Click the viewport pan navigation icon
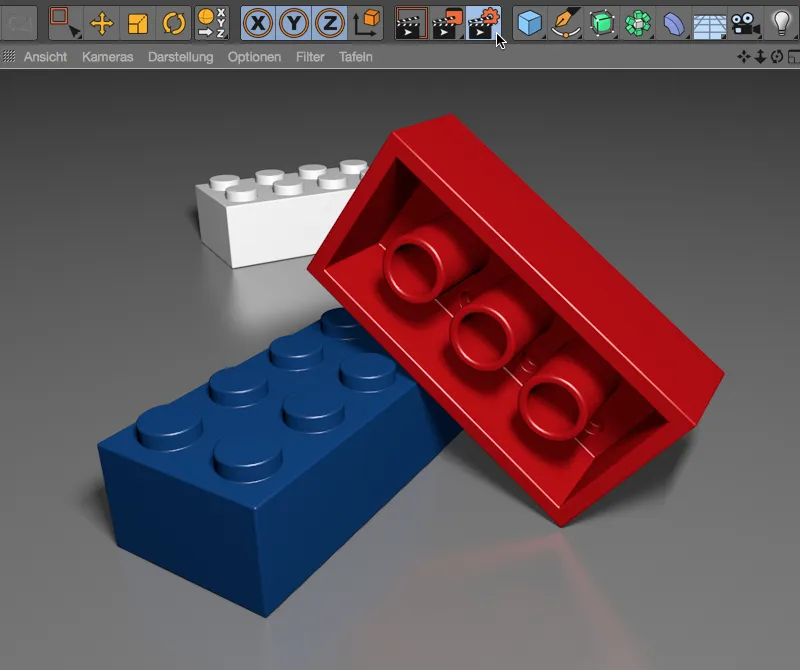Image resolution: width=800 pixels, height=670 pixels. coord(744,57)
